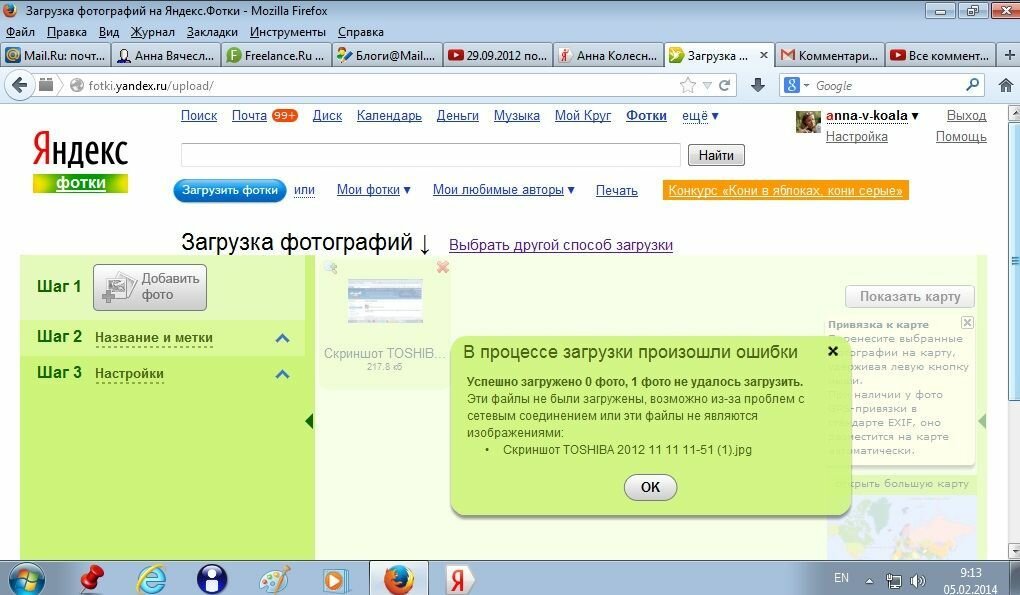1020x595 pixels.
Task: Open the 'Мои фотки' dropdown menu
Action: point(374,190)
